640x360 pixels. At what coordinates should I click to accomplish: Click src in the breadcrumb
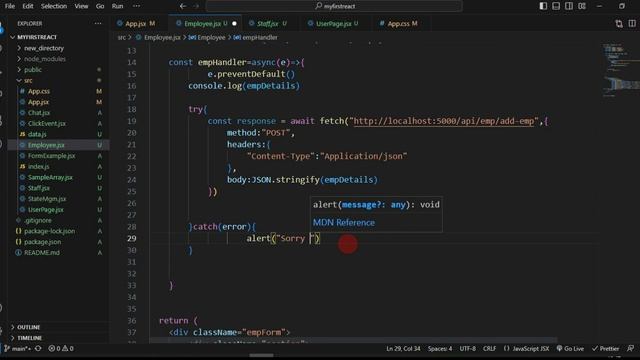[122, 38]
